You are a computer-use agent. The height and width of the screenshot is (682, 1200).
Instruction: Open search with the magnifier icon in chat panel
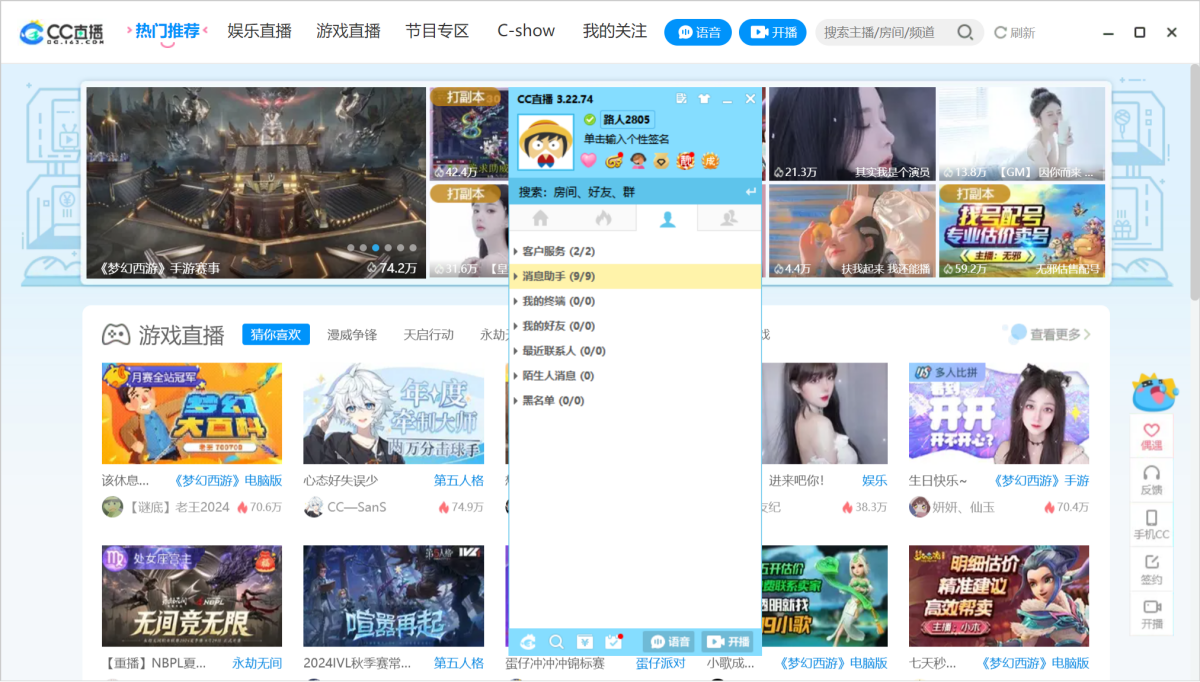pyautogui.click(x=555, y=641)
